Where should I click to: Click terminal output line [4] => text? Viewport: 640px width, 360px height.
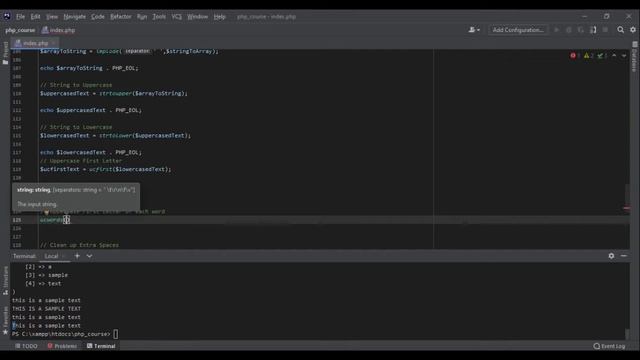(x=43, y=283)
